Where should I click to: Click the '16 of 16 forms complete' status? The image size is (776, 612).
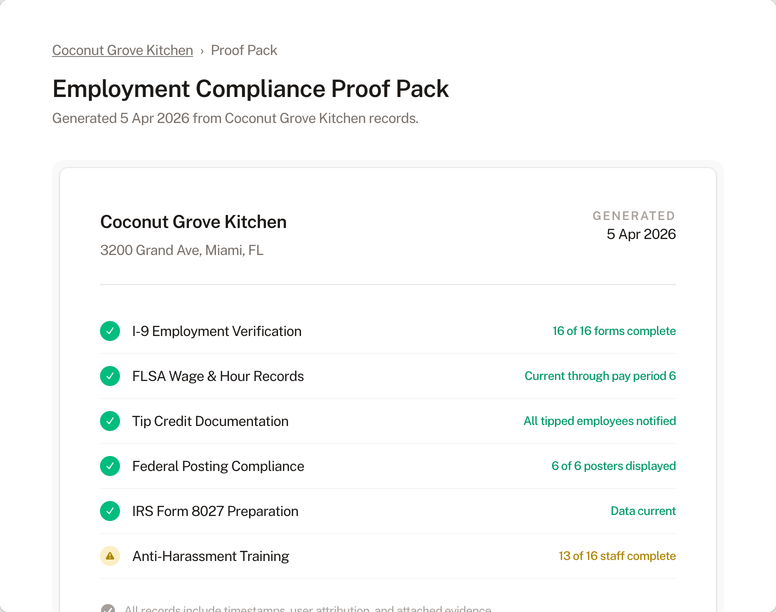tap(614, 331)
